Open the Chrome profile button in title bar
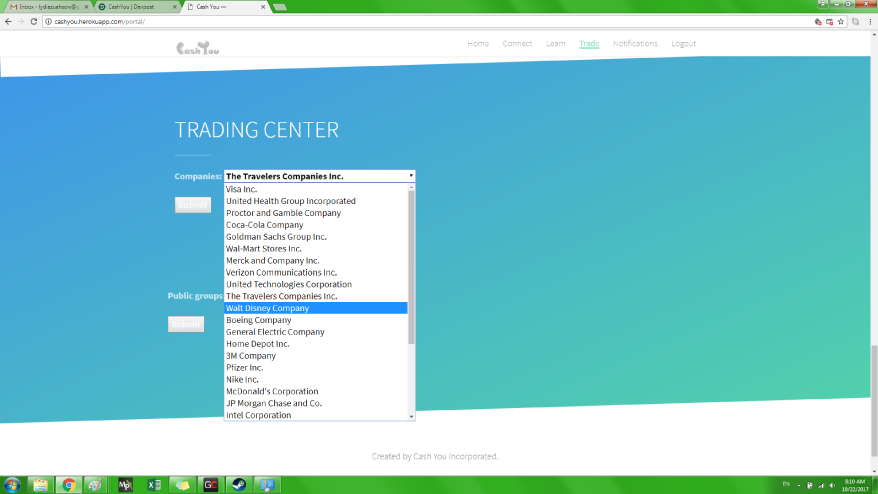The image size is (878, 494). 822,3
